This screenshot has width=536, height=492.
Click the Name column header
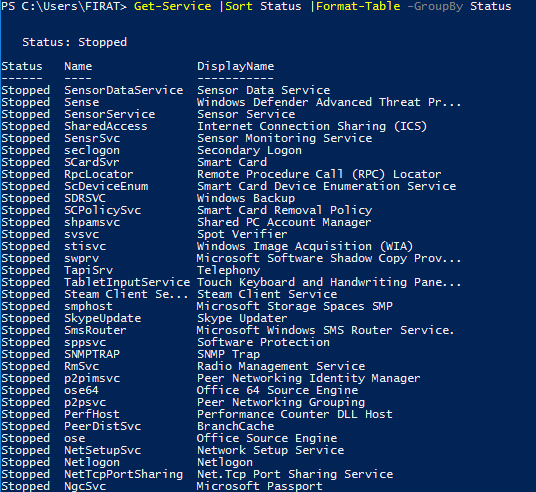78,66
